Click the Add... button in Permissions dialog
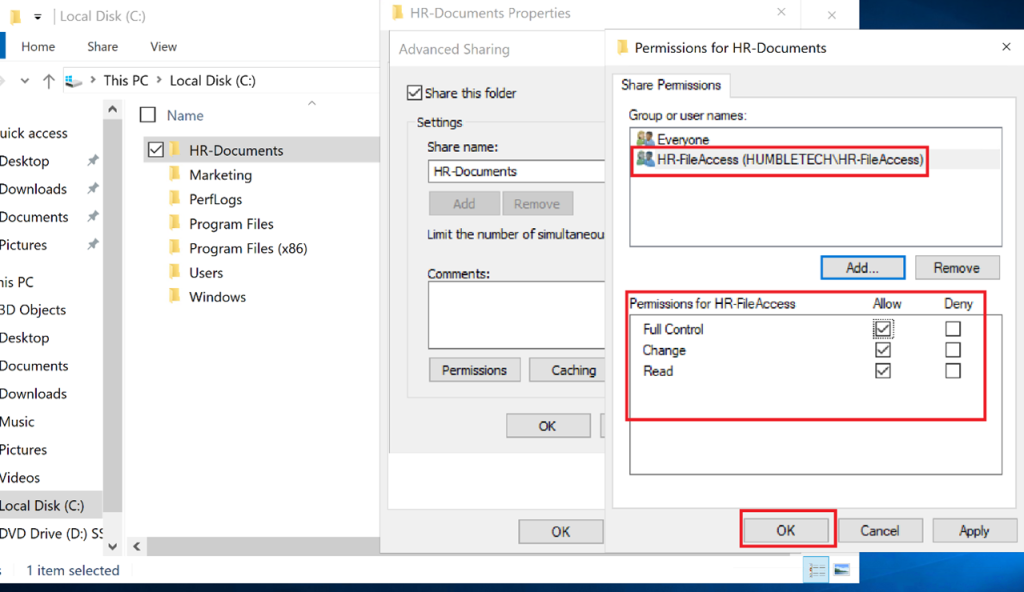The width and height of the screenshot is (1024, 592). point(862,268)
